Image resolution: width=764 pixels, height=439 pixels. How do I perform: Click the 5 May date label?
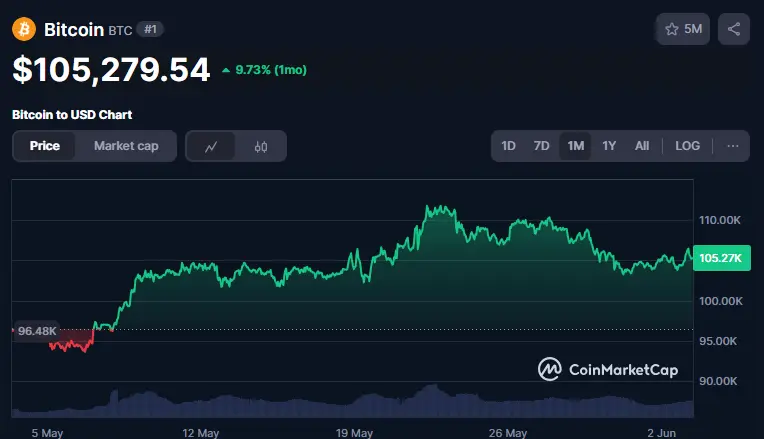click(47, 433)
